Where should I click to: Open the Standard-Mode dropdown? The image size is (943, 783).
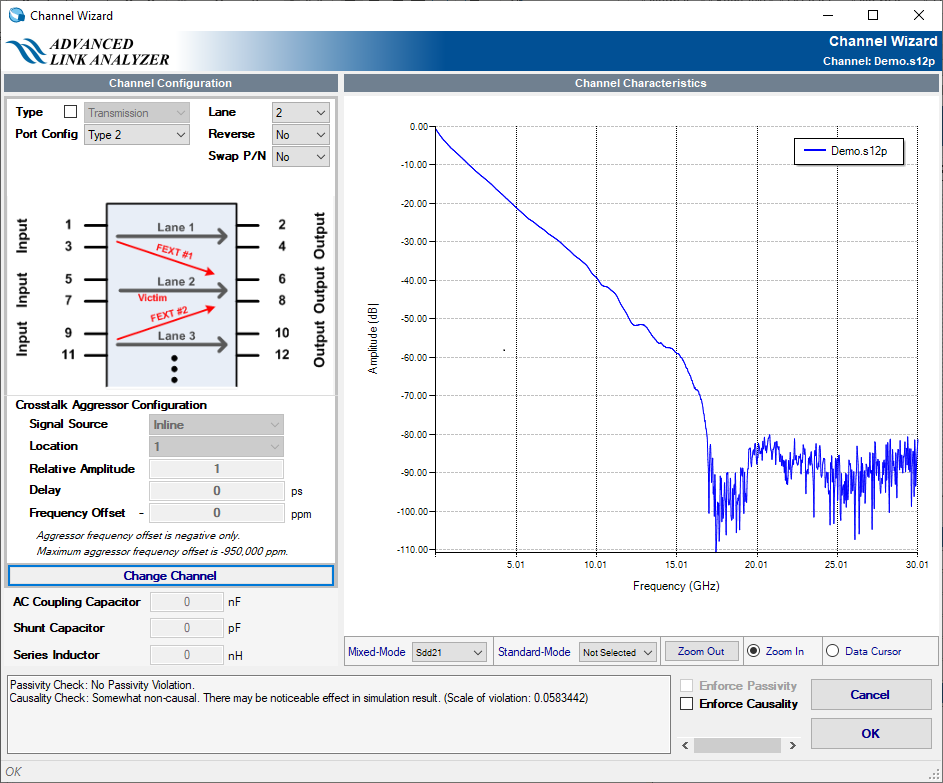(617, 652)
